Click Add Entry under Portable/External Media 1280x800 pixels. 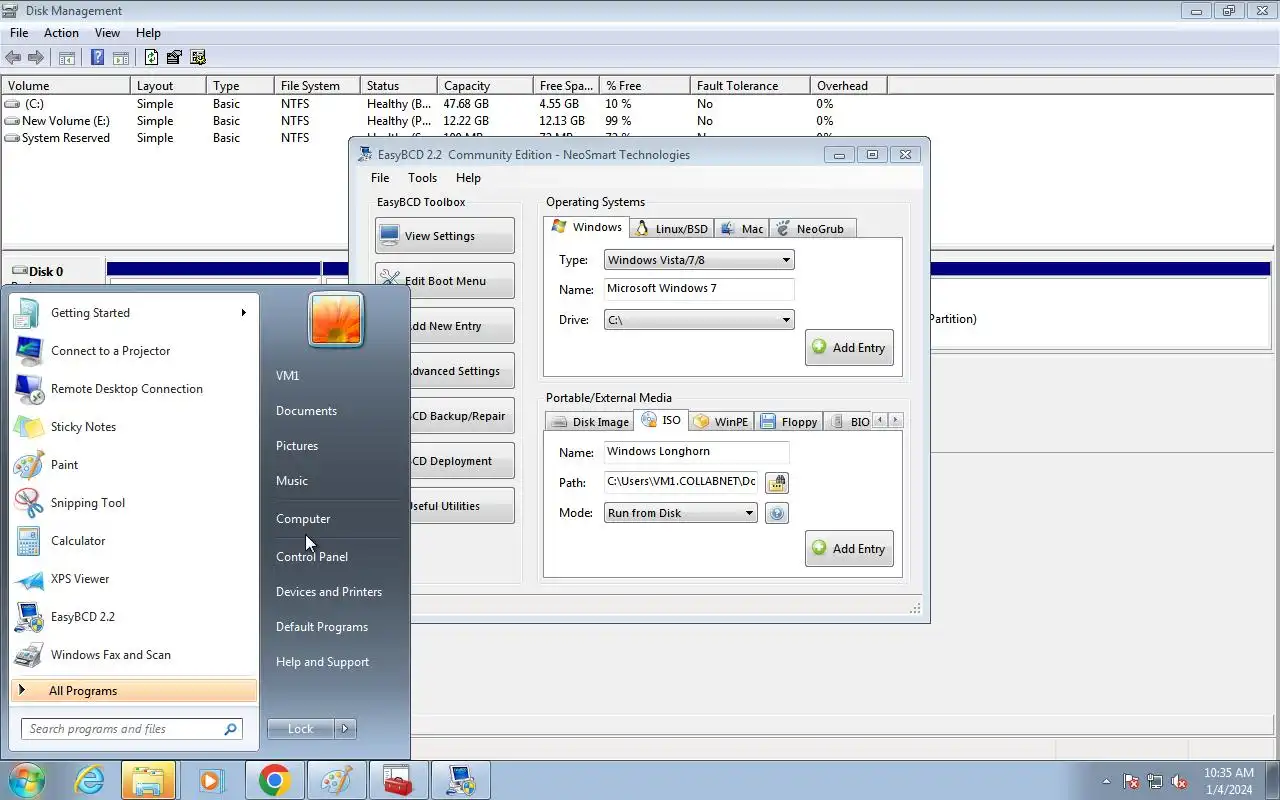pos(849,549)
